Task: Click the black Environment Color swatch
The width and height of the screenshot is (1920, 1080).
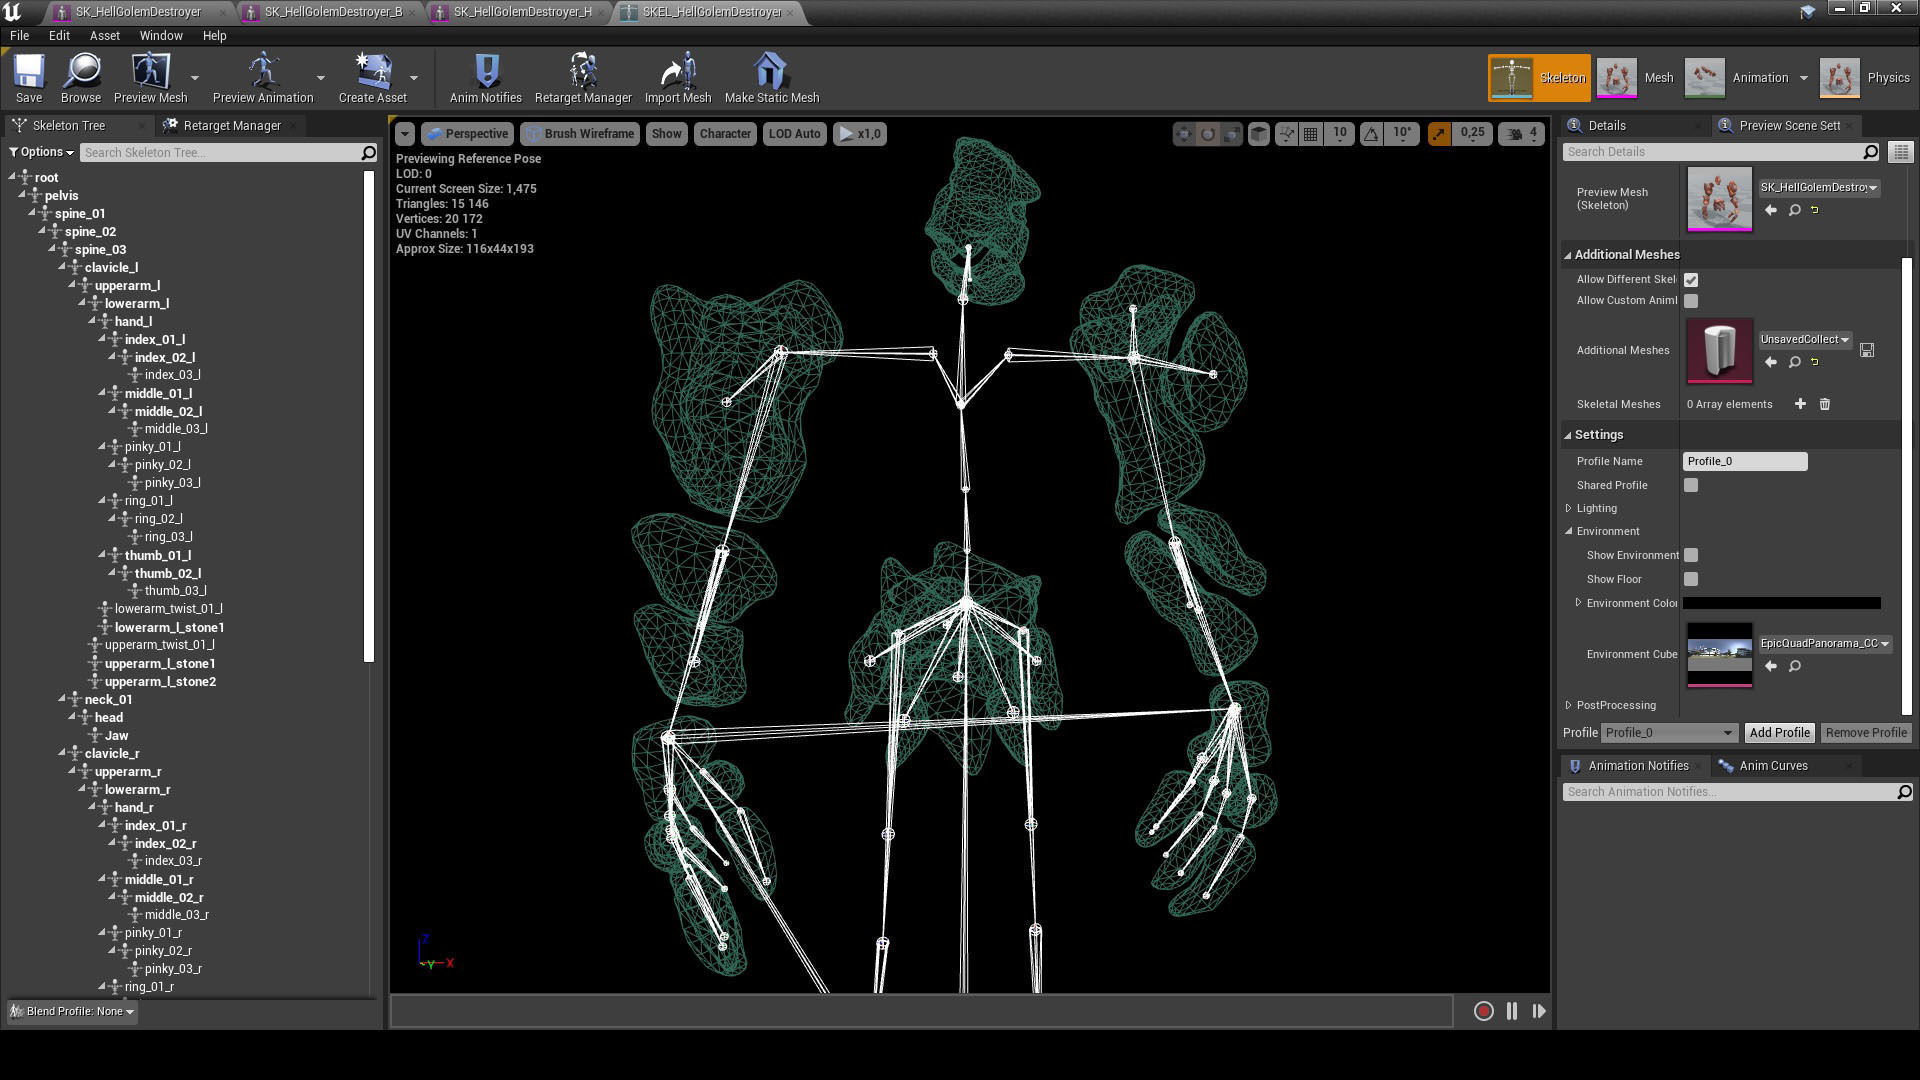Action: (x=1781, y=603)
